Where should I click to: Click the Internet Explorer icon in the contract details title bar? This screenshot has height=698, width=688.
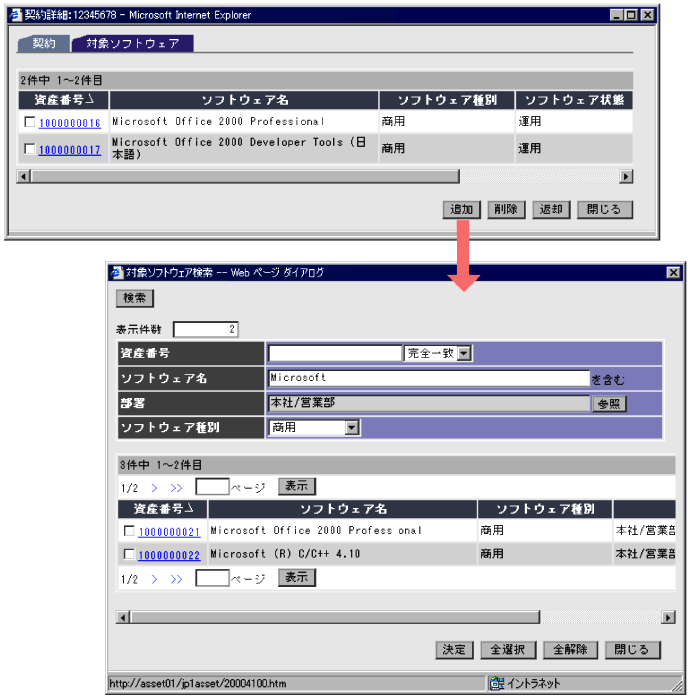click(x=16, y=15)
